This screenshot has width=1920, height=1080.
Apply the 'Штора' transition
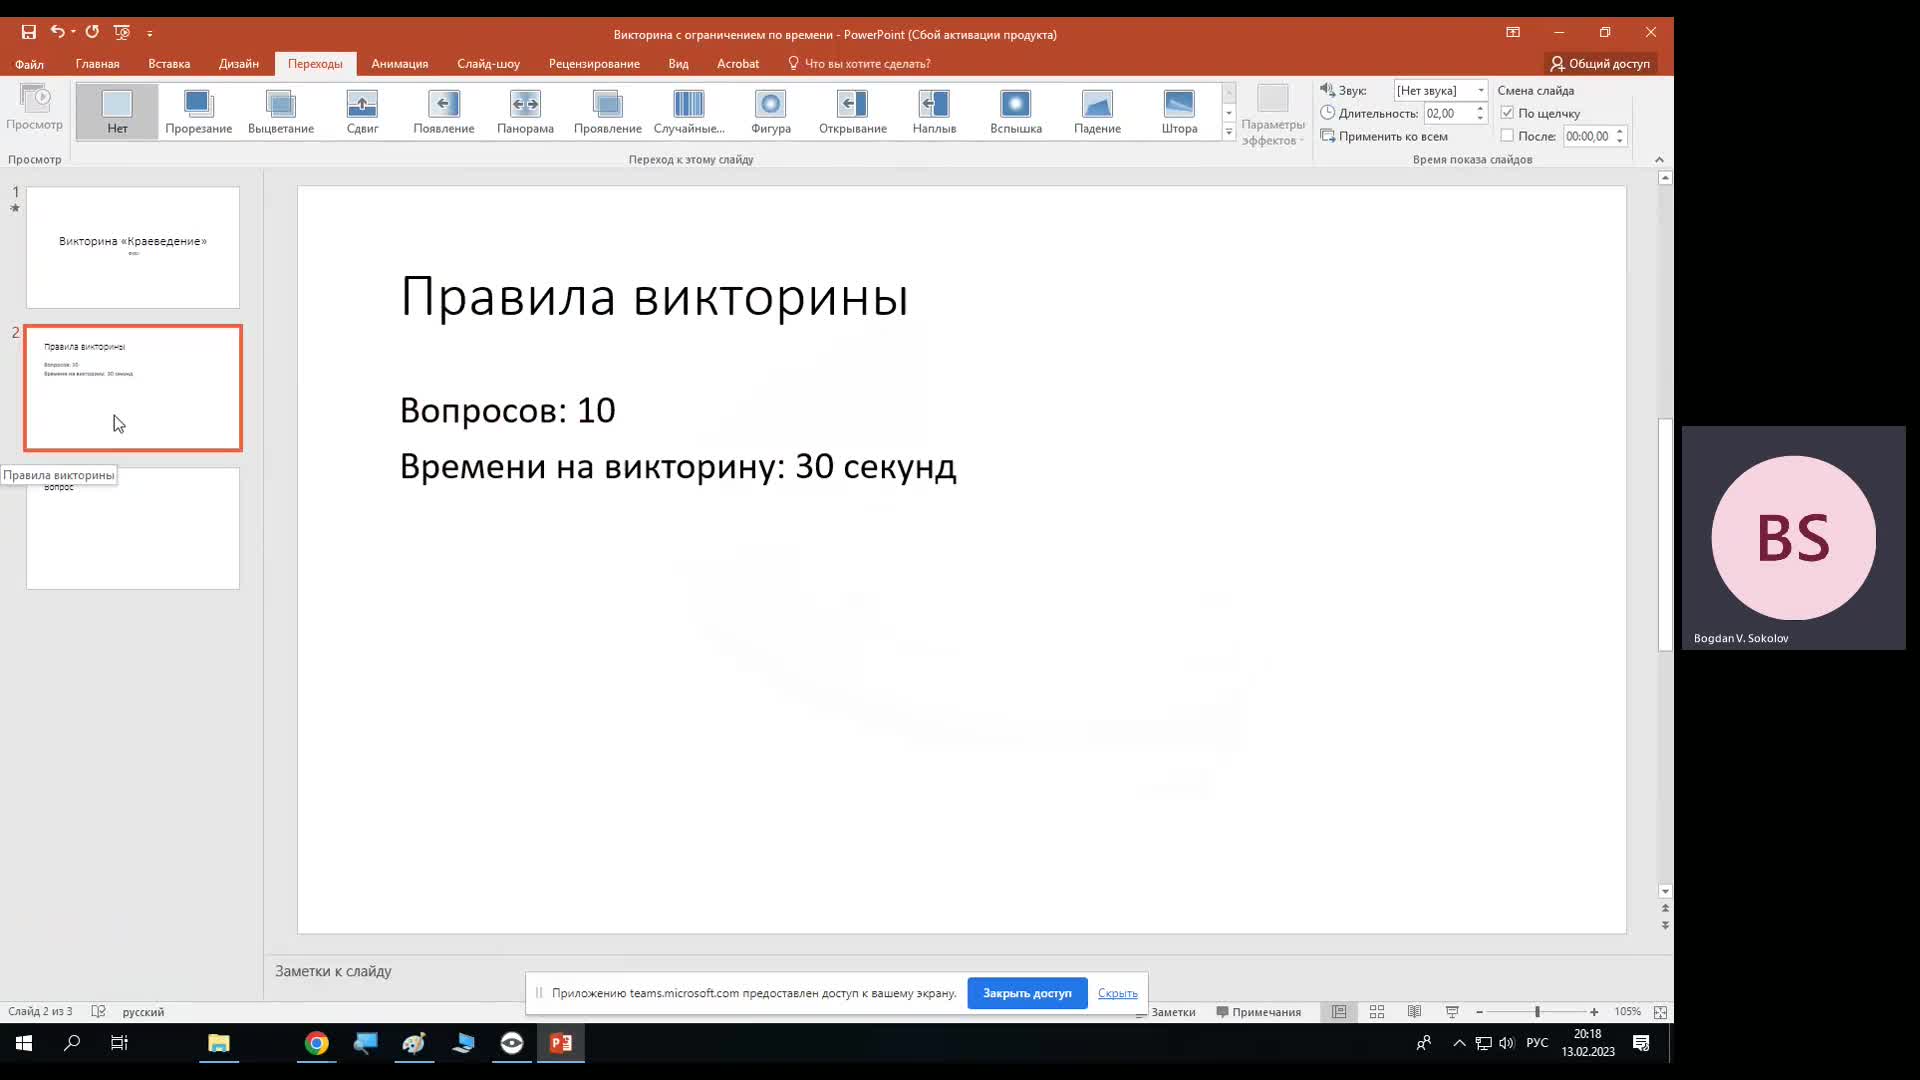tap(1179, 111)
